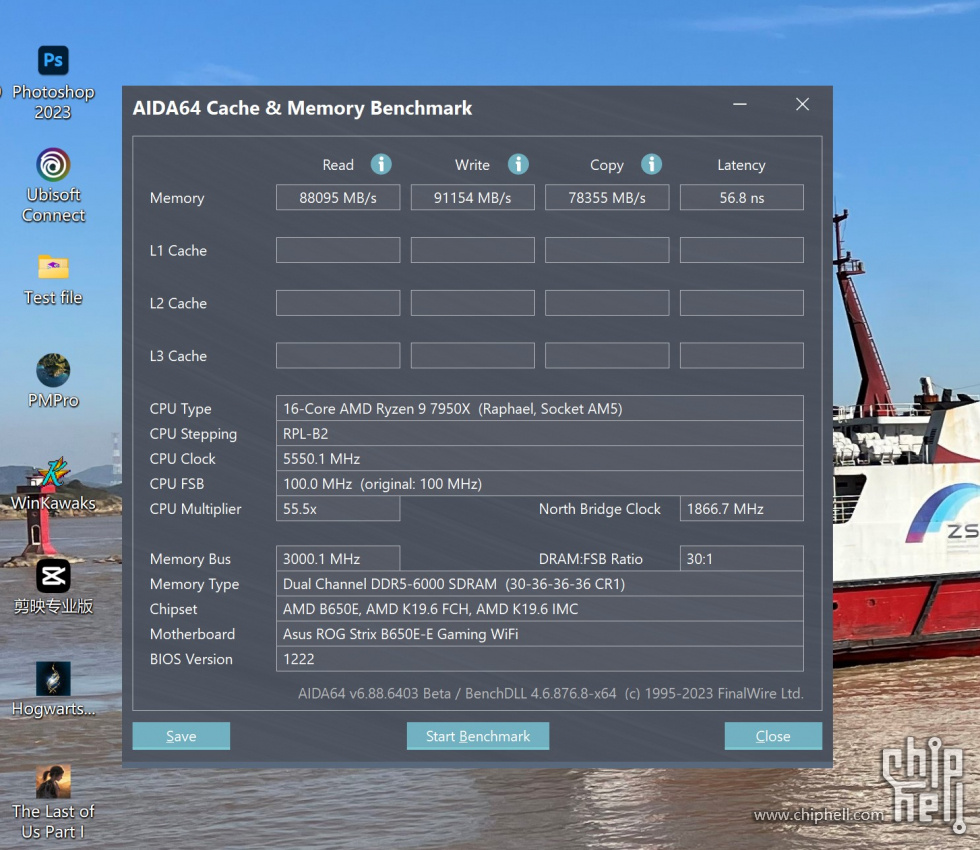Click the Latency column header

click(741, 165)
